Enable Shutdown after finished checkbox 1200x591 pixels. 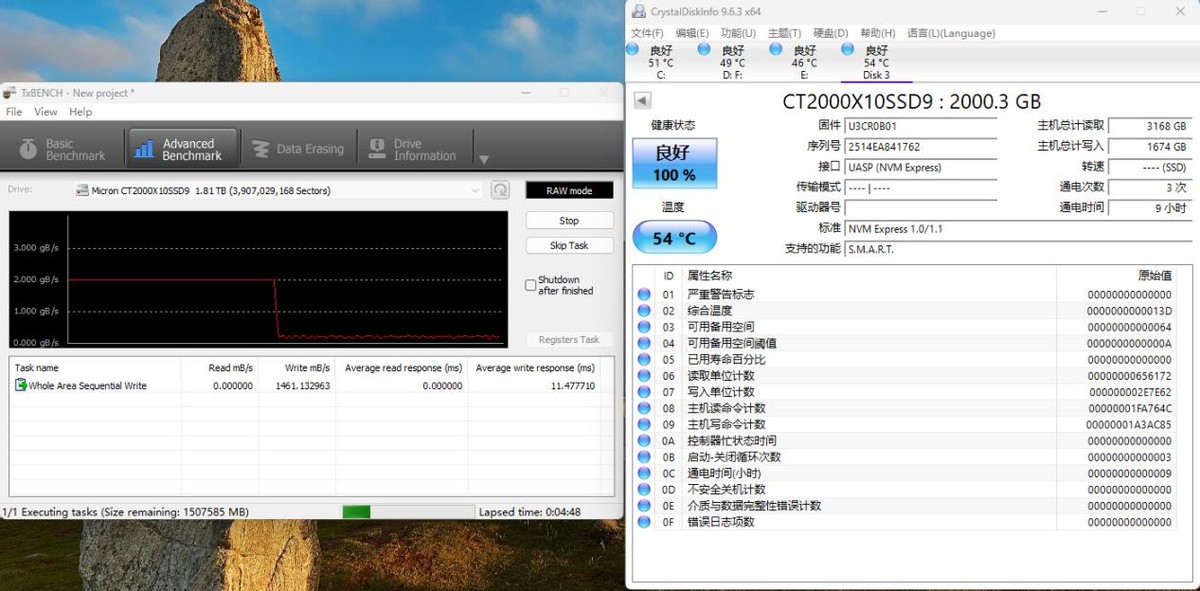tap(531, 285)
